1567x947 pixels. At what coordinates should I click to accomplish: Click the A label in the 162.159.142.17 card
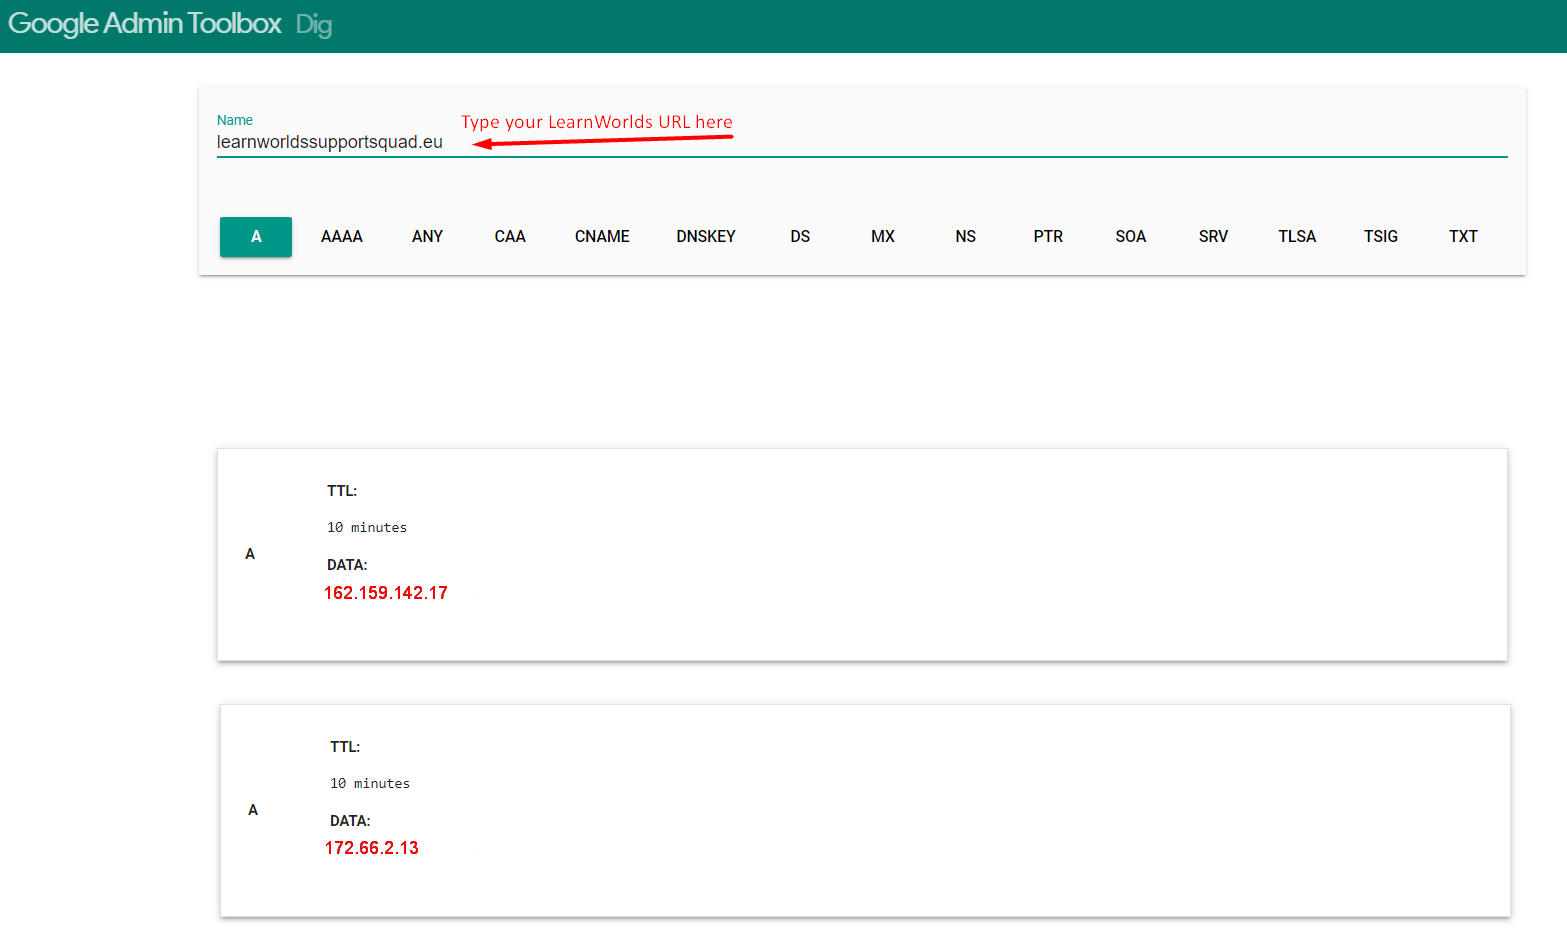[x=250, y=554]
